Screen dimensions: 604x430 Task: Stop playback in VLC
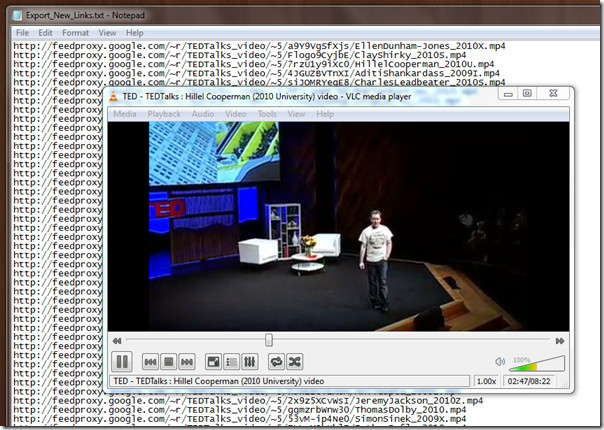168,362
